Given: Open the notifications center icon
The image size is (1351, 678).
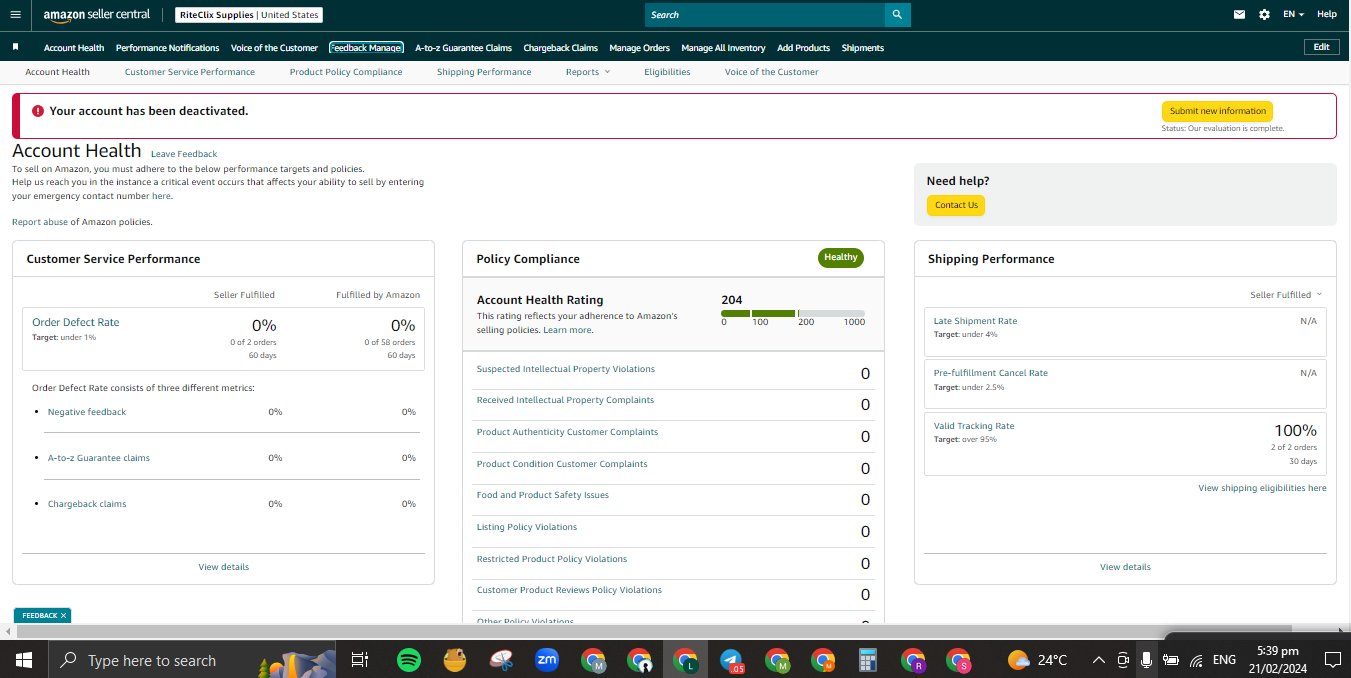Looking at the screenshot, I should [1332, 660].
